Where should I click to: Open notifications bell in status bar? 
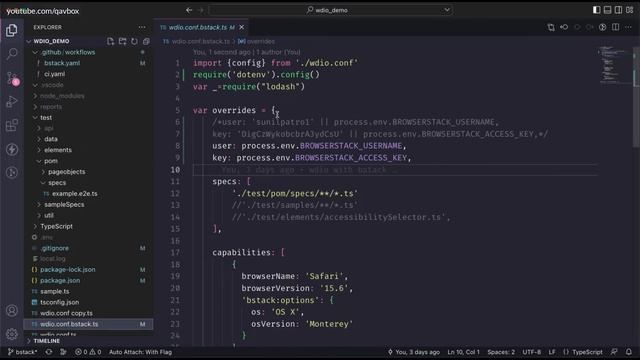coord(629,352)
